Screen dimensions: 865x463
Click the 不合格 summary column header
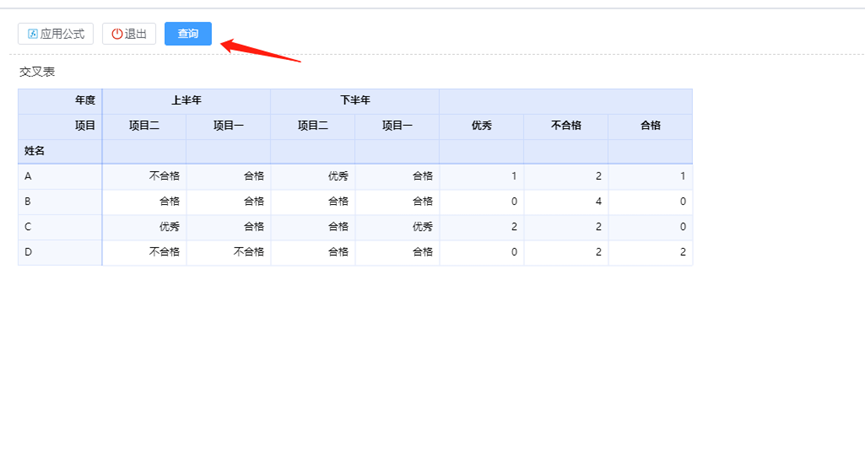click(566, 126)
